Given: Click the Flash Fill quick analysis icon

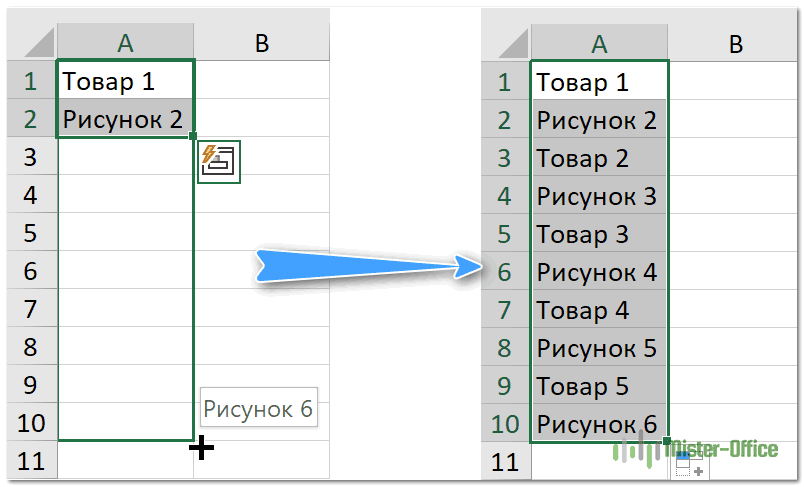Looking at the screenshot, I should pos(219,160).
